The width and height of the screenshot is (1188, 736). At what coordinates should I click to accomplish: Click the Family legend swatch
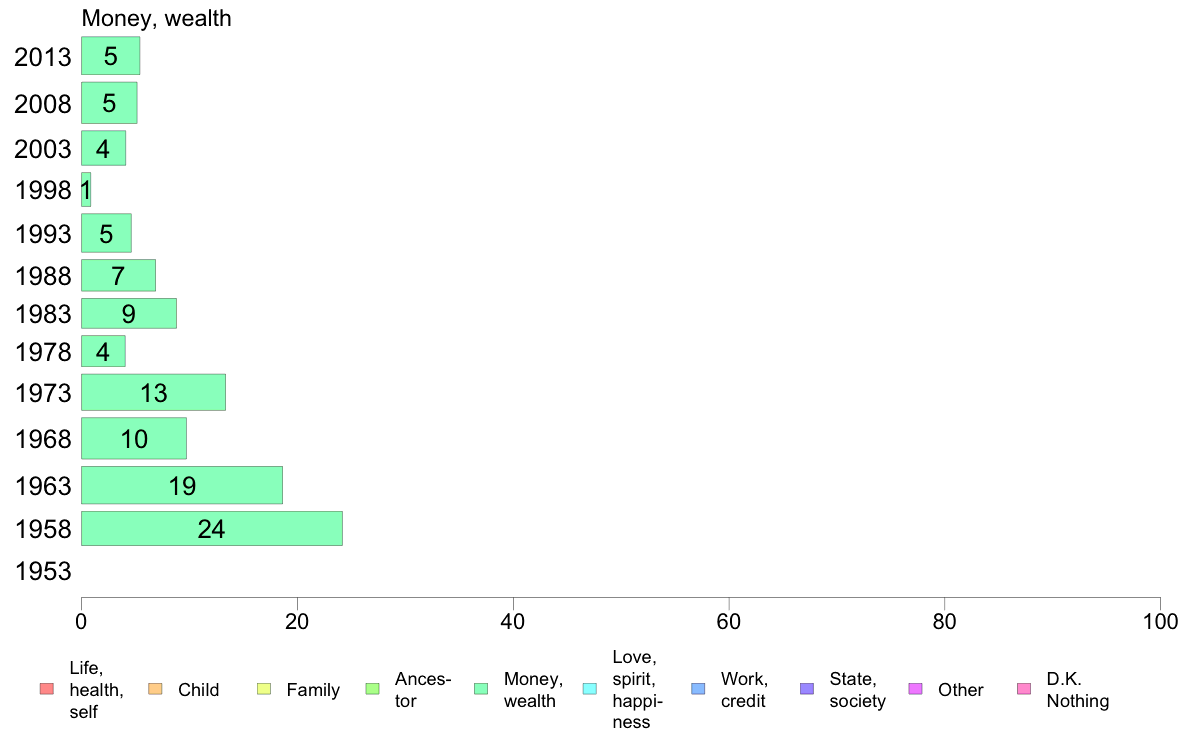264,689
